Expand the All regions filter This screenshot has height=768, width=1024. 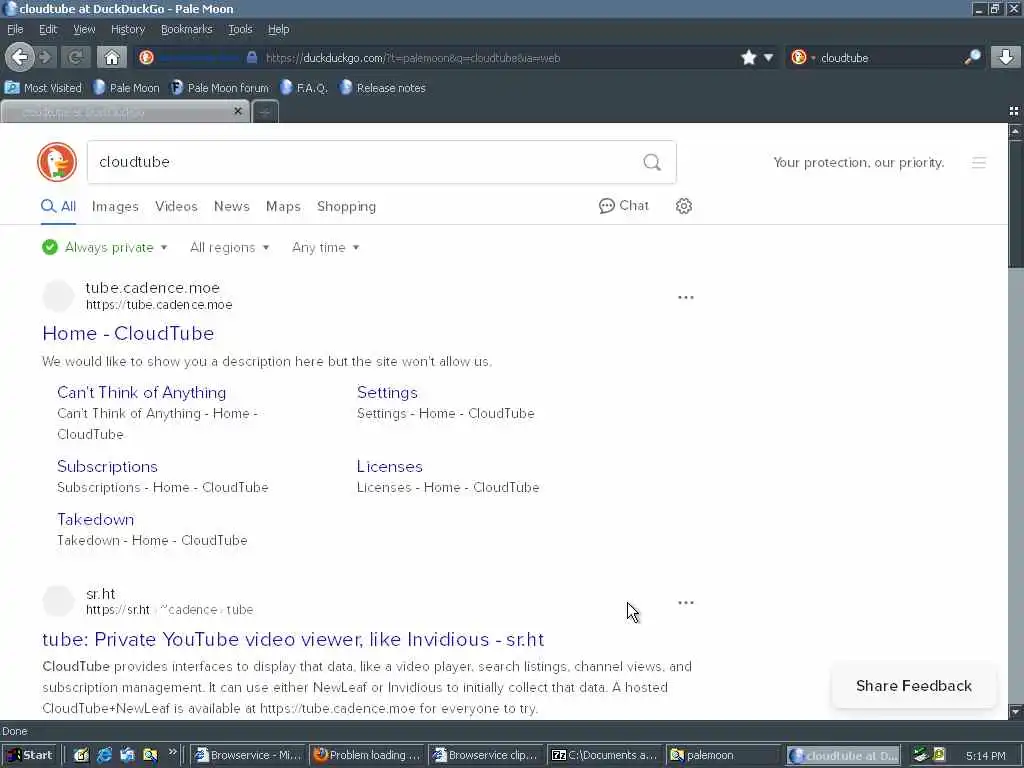point(229,248)
